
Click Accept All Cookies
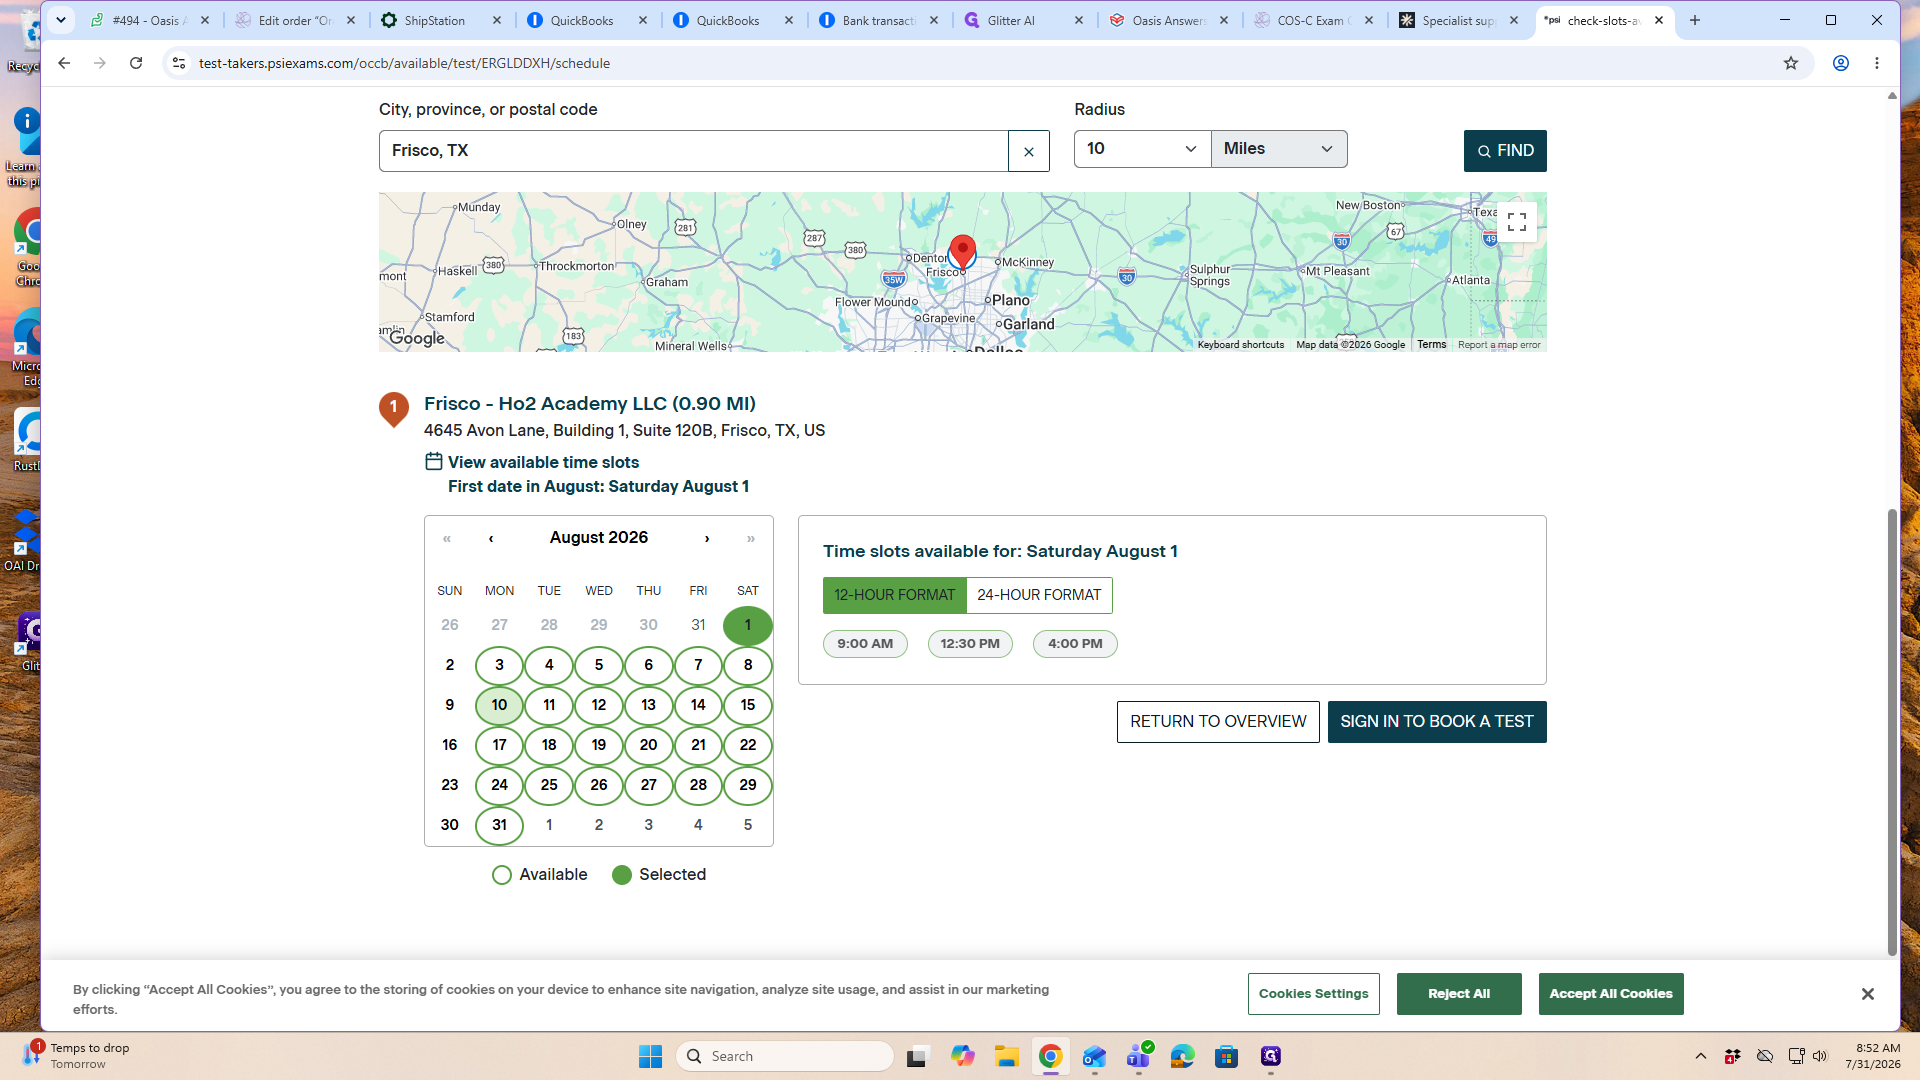click(1611, 994)
